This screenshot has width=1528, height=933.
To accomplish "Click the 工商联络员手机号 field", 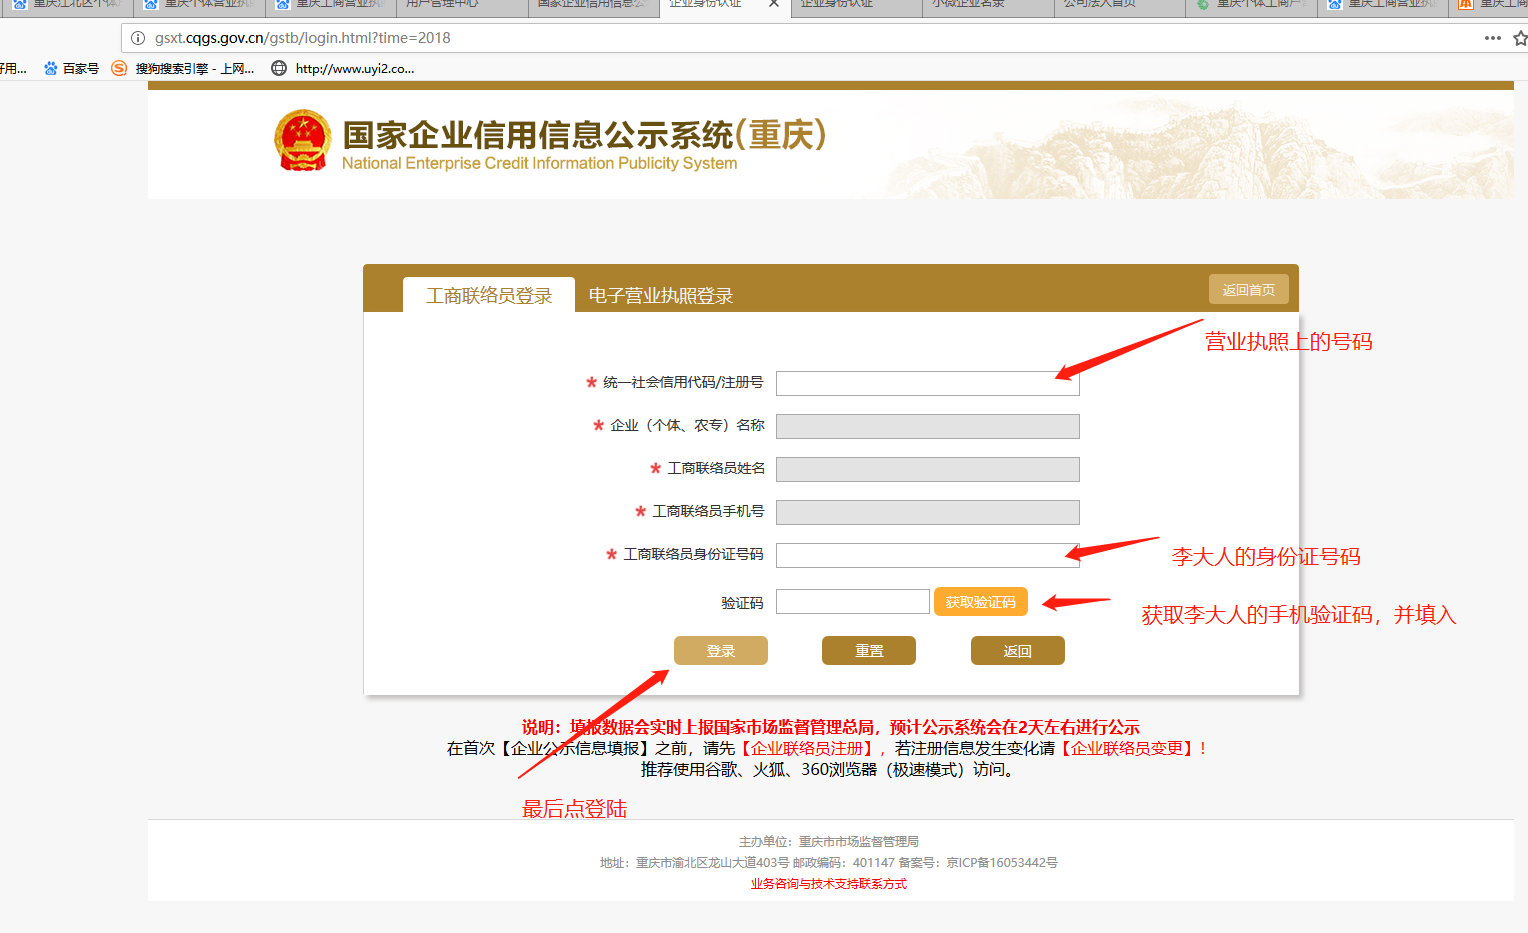I will [x=927, y=512].
